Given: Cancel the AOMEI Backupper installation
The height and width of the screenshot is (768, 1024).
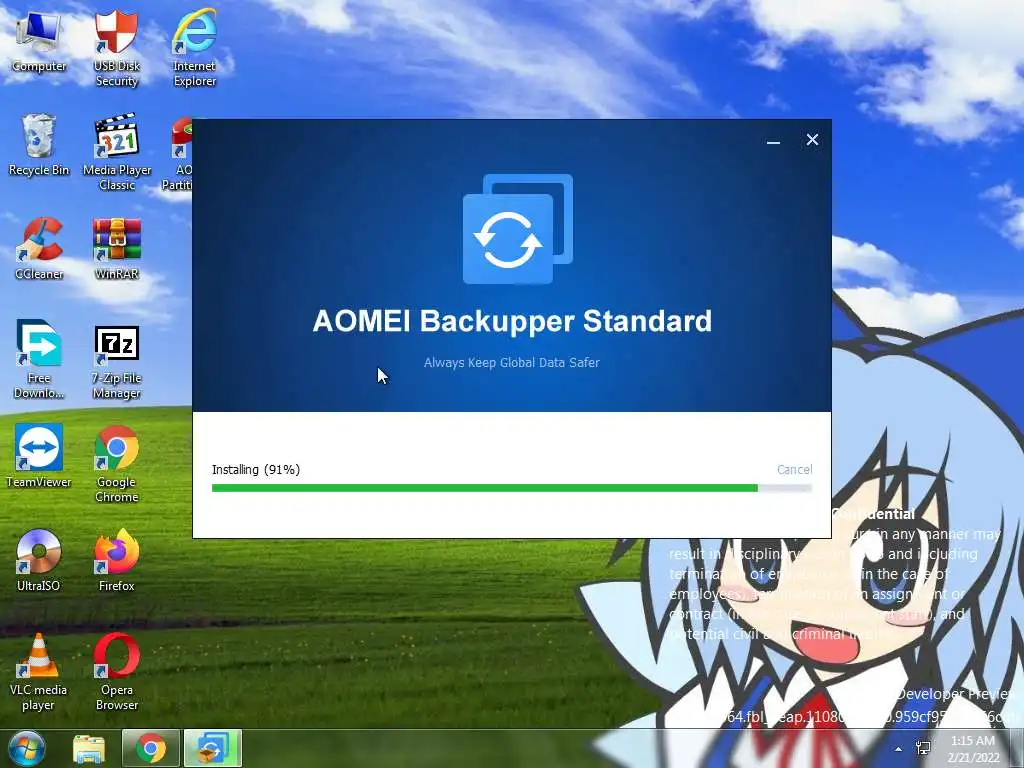Looking at the screenshot, I should [x=794, y=470].
